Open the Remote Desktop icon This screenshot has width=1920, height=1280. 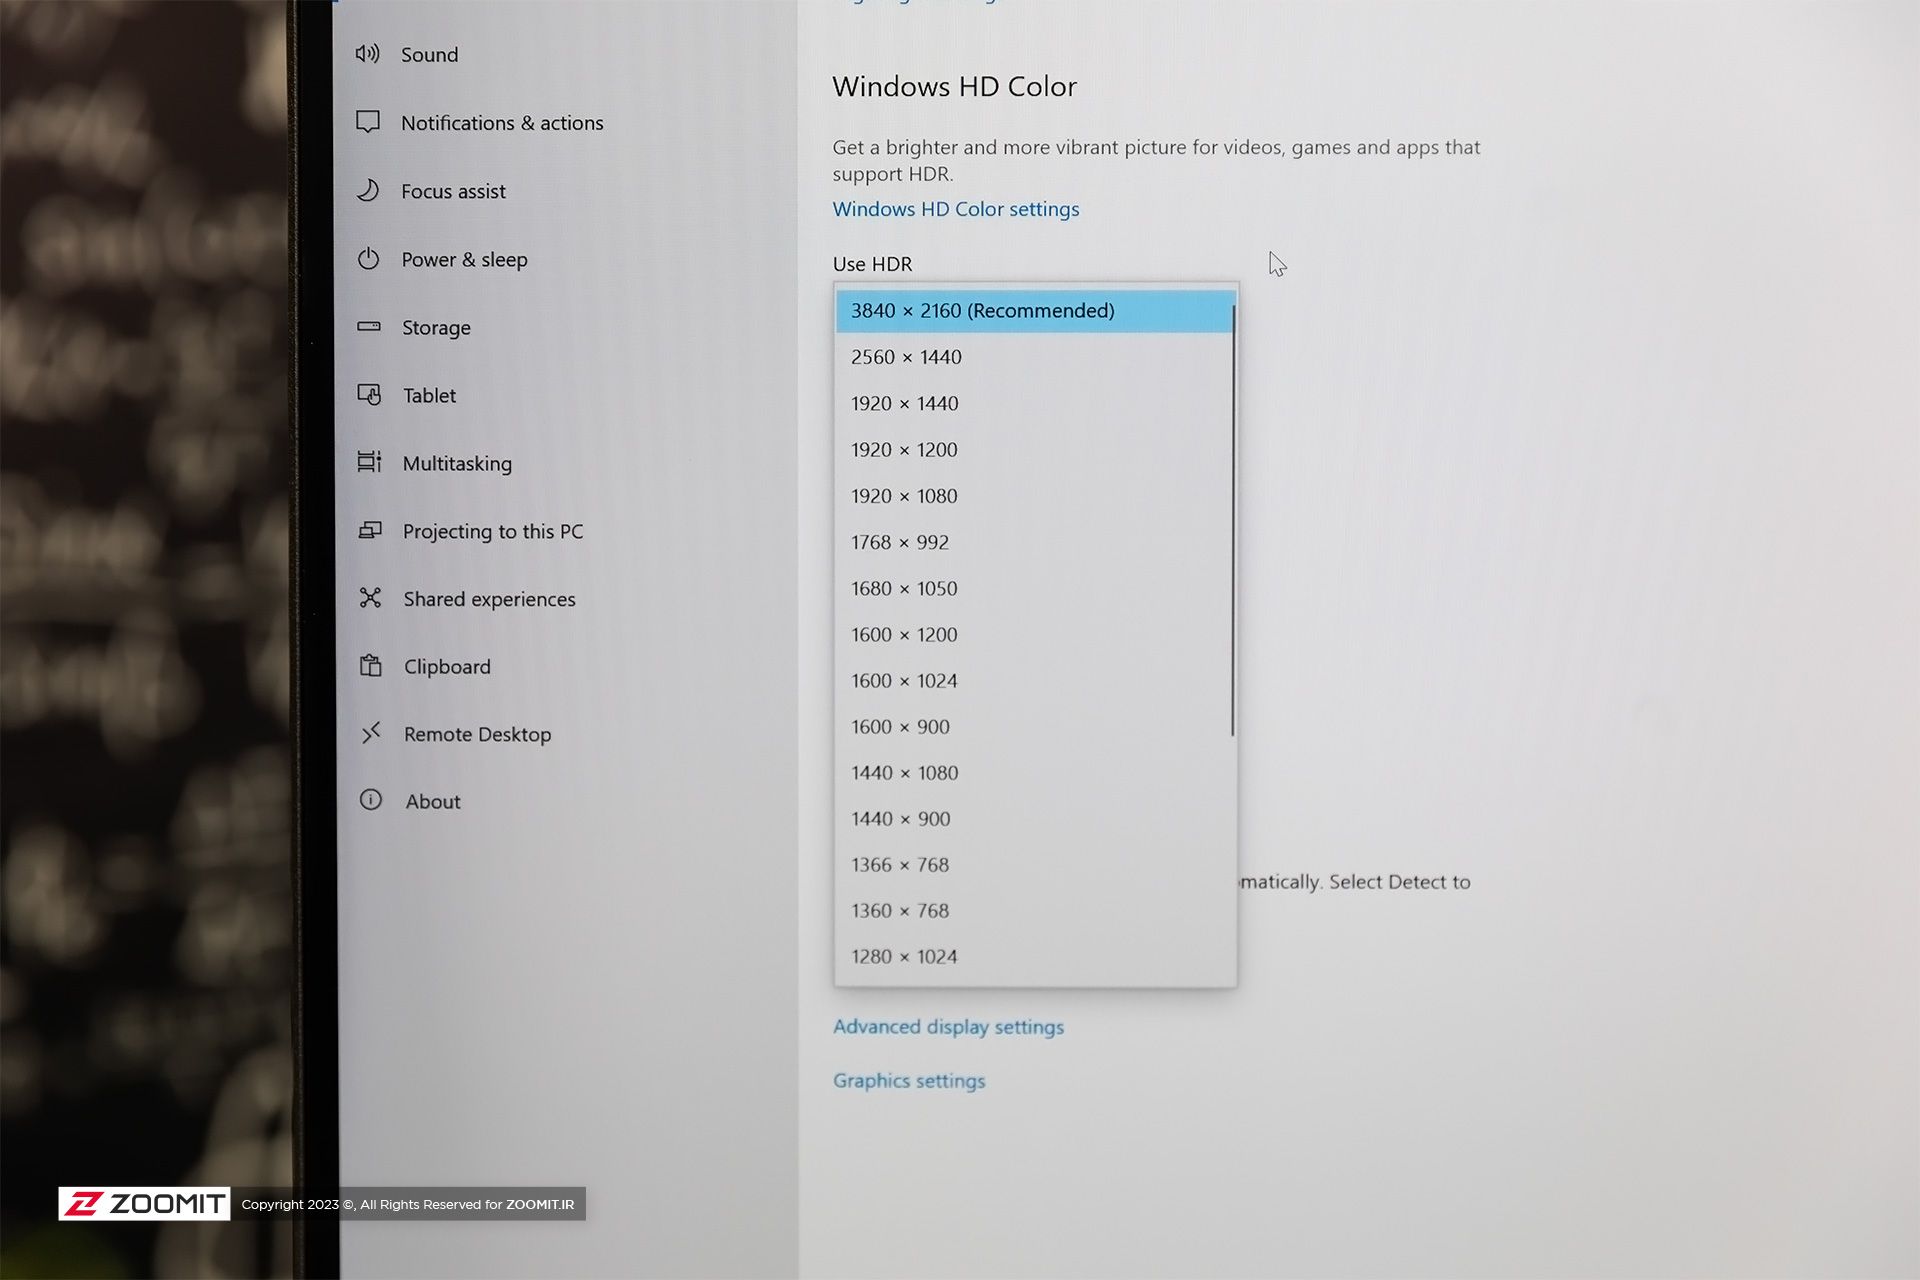[371, 733]
